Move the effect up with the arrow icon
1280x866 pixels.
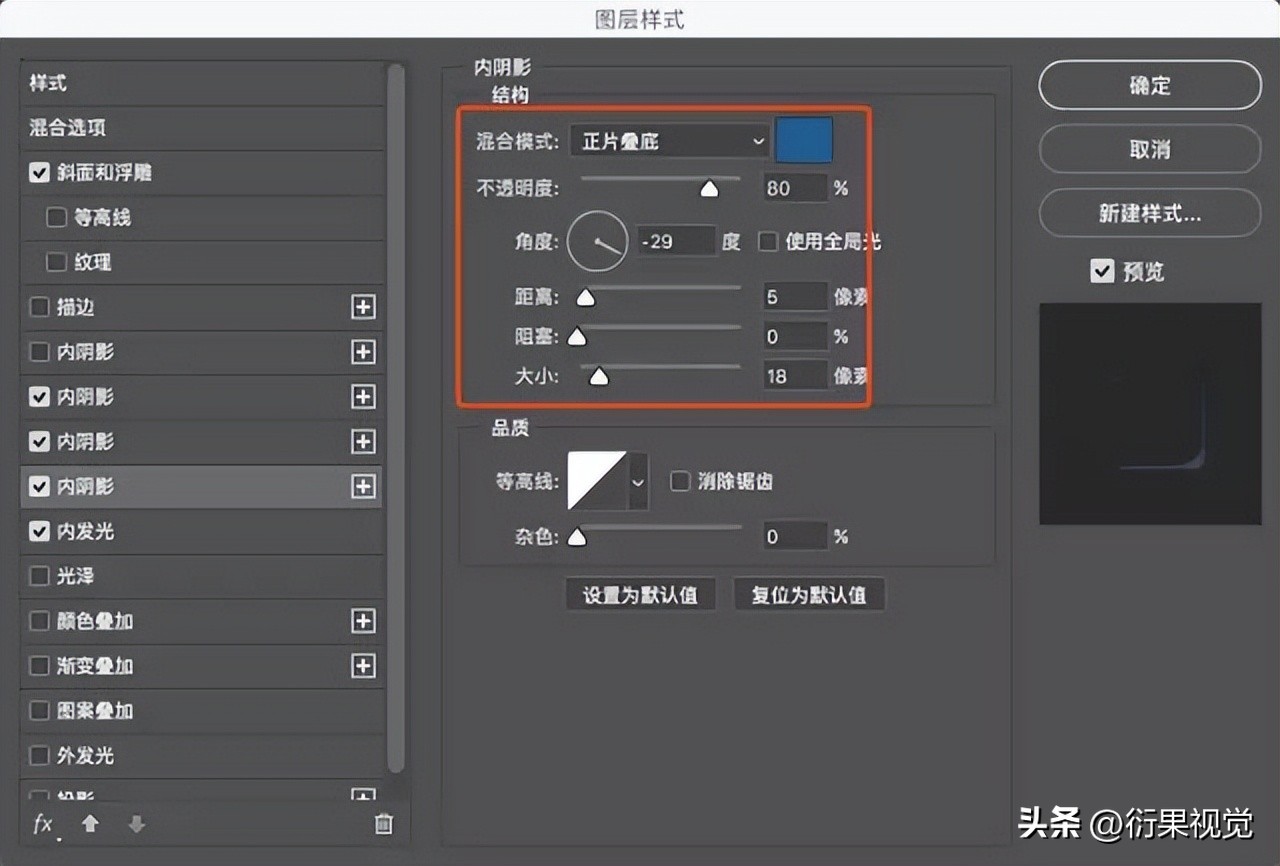(90, 824)
